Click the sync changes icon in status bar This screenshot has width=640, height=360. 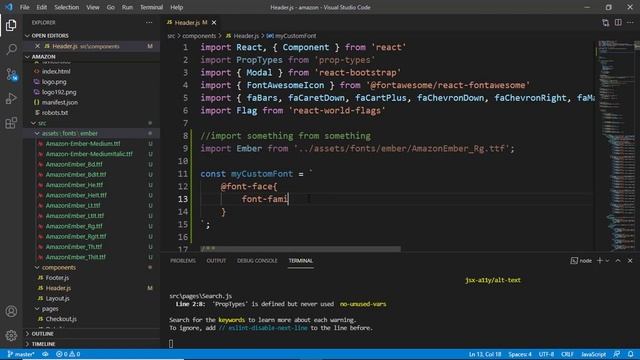point(45,354)
